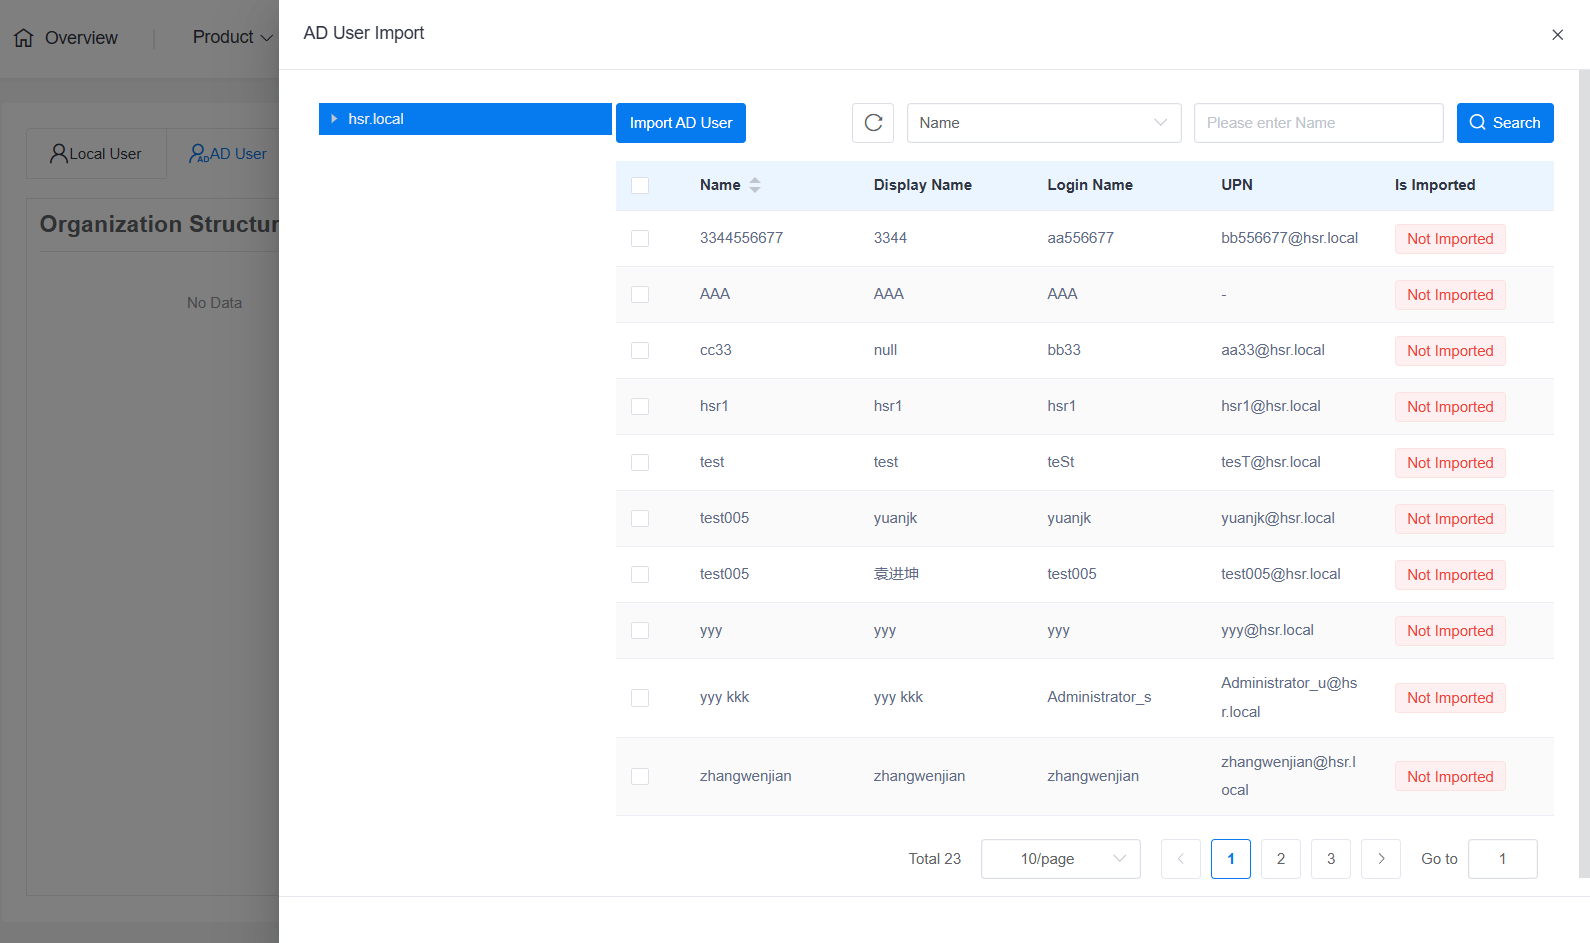Image resolution: width=1590 pixels, height=943 pixels.
Task: Open the 10/page size dropdown
Action: [x=1060, y=859]
